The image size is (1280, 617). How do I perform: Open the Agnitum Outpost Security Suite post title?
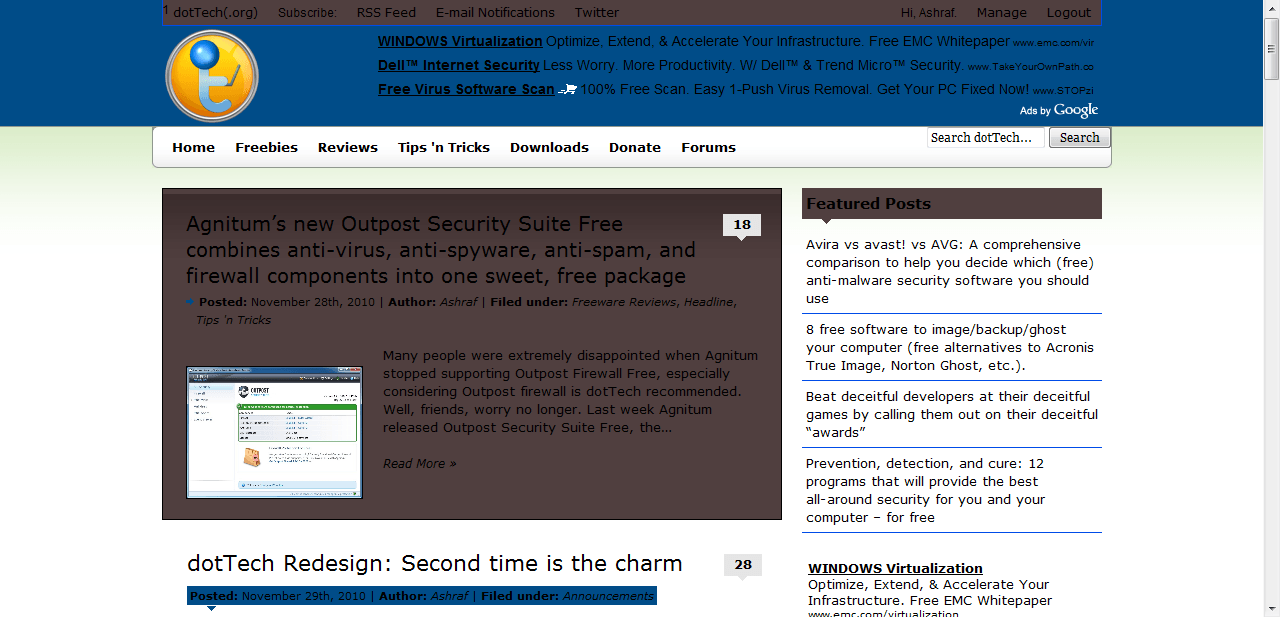pos(441,250)
